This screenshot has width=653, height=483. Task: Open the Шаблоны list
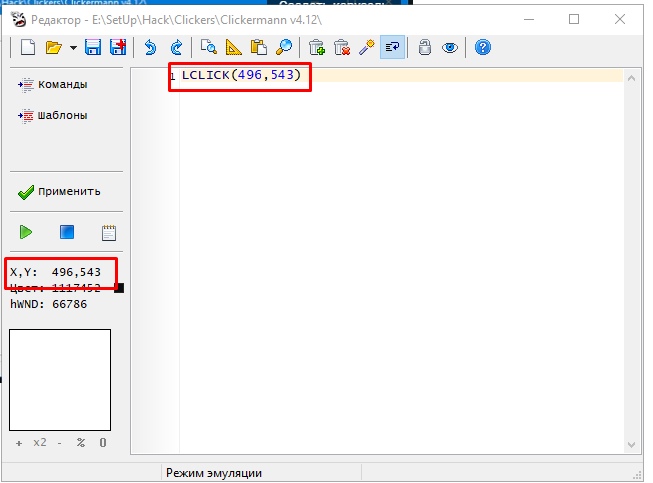(x=53, y=115)
